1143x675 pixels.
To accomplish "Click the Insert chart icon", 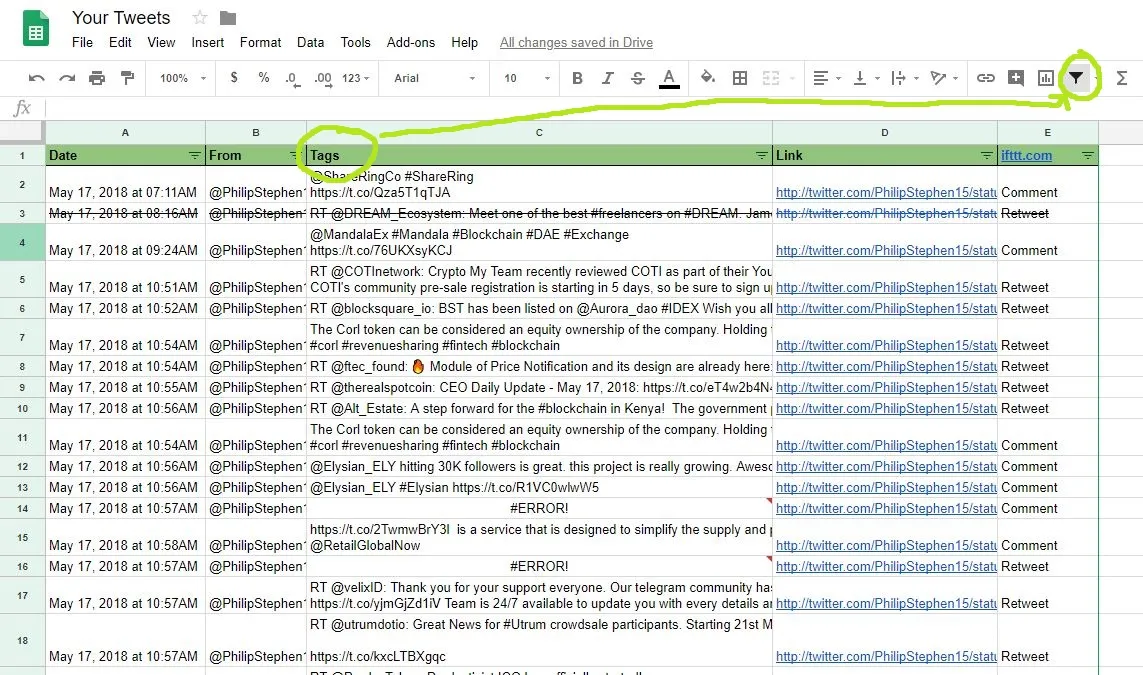I will tap(1045, 78).
